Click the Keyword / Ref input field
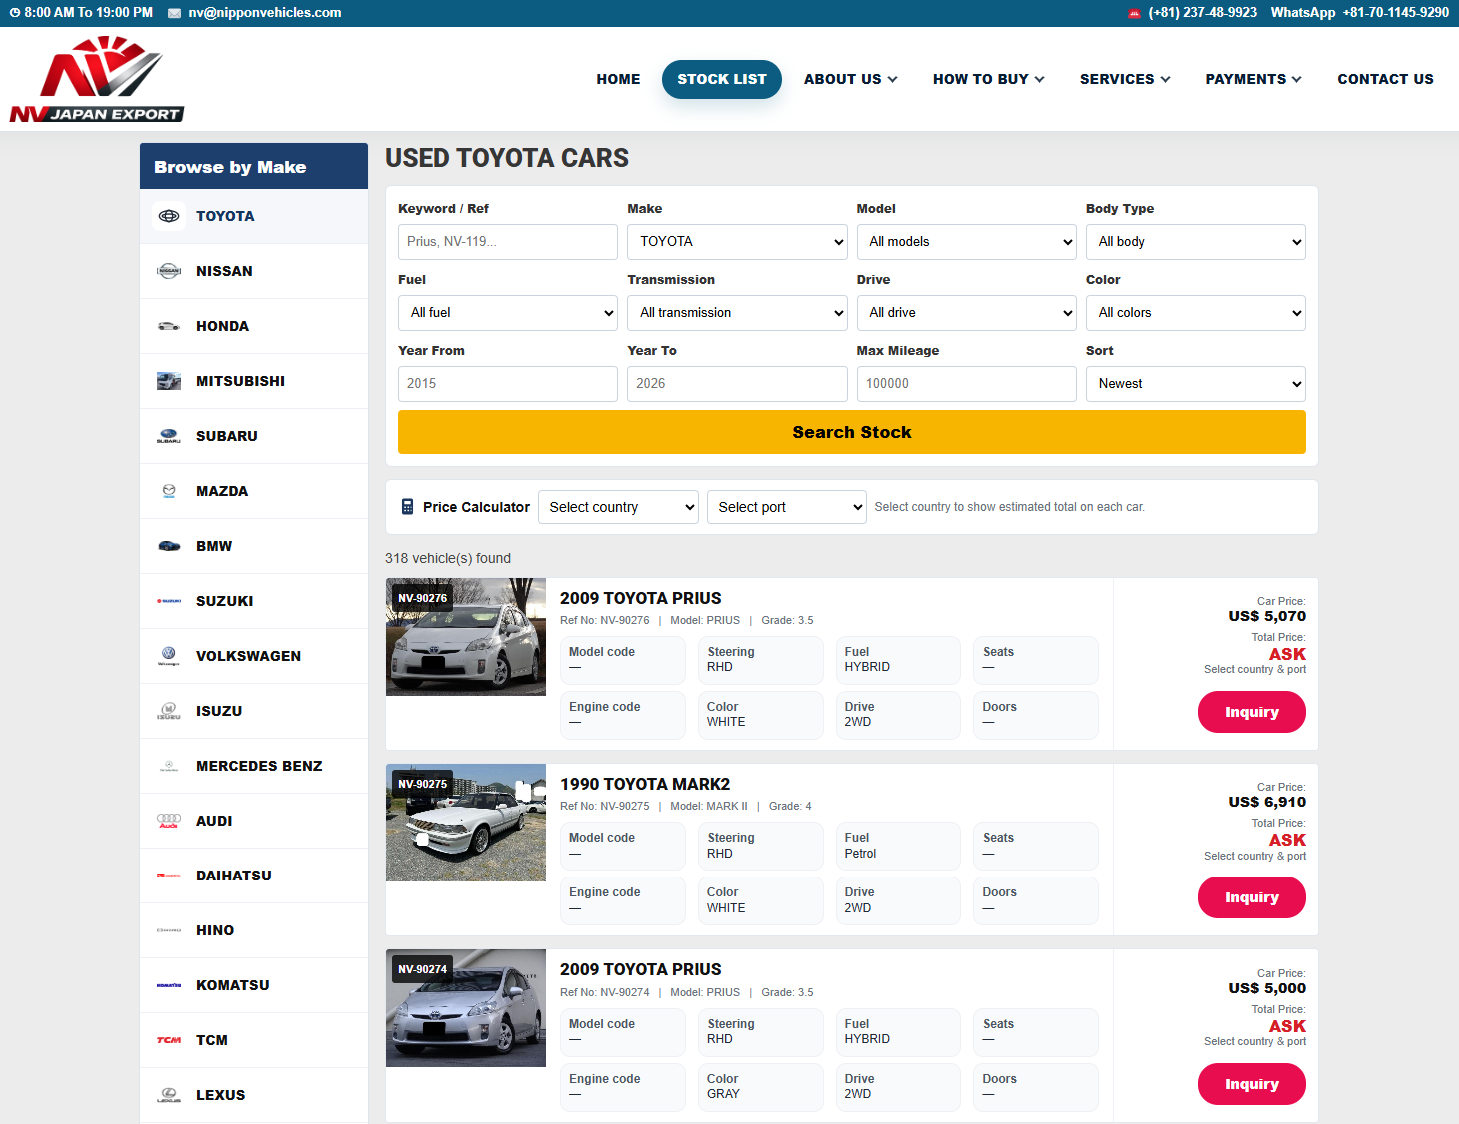1459x1124 pixels. coord(508,242)
